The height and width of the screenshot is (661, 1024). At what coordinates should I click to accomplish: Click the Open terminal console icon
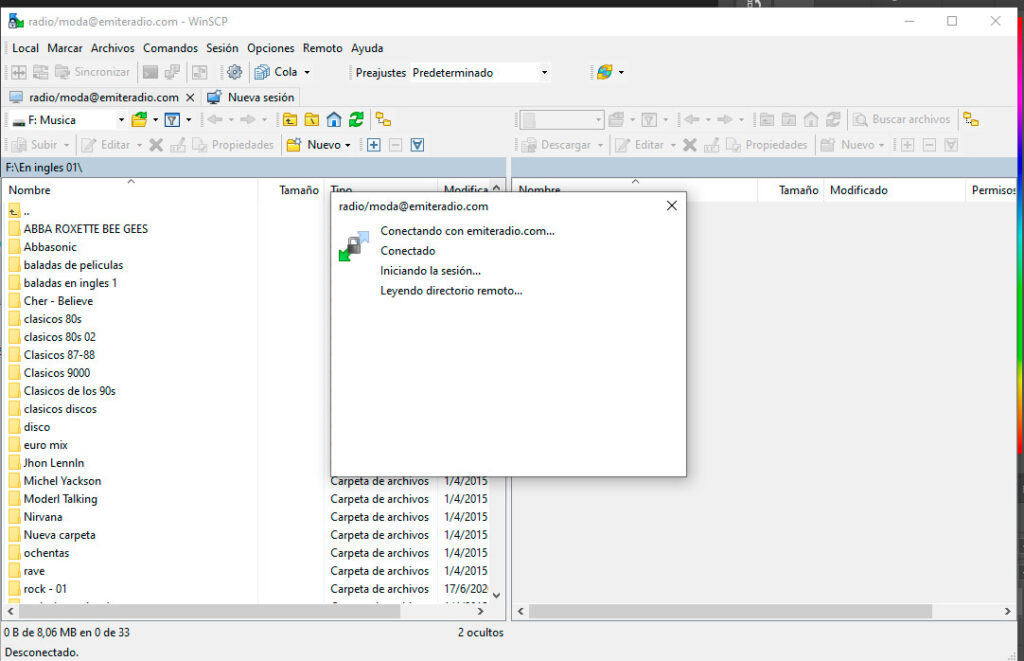coord(150,73)
